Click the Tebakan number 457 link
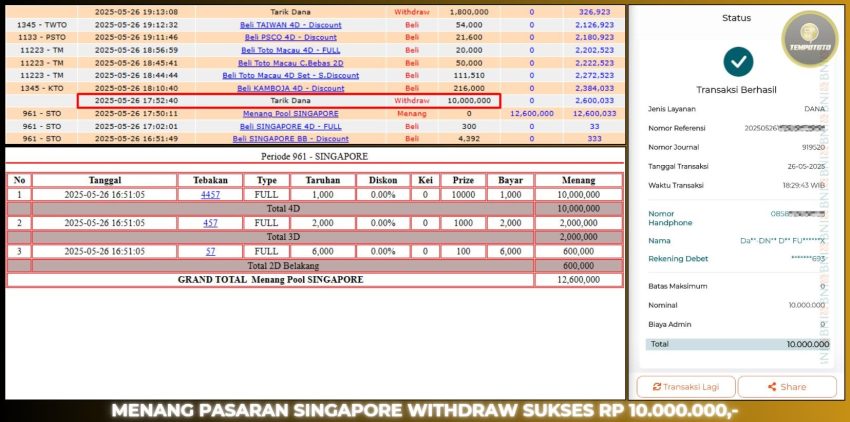The height and width of the screenshot is (422, 850). [x=210, y=223]
